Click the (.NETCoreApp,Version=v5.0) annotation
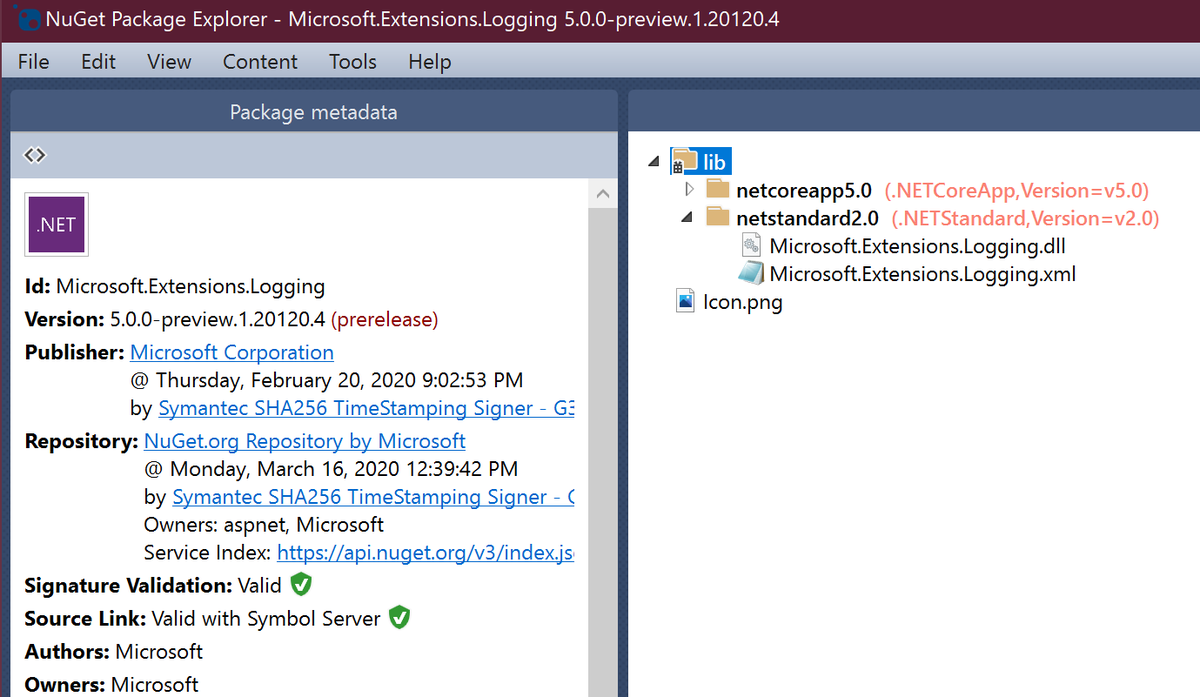Screen dimensions: 1200x697 [1017, 190]
